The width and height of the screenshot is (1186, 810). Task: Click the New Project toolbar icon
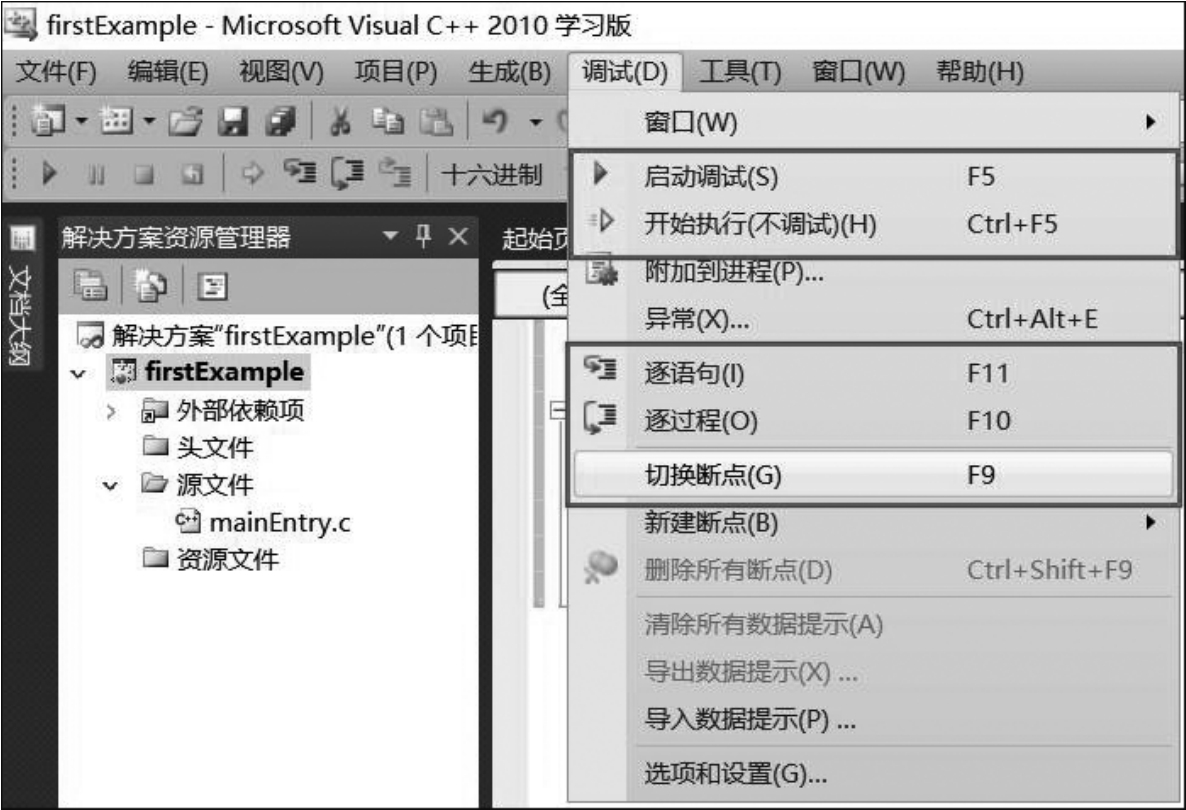click(48, 121)
